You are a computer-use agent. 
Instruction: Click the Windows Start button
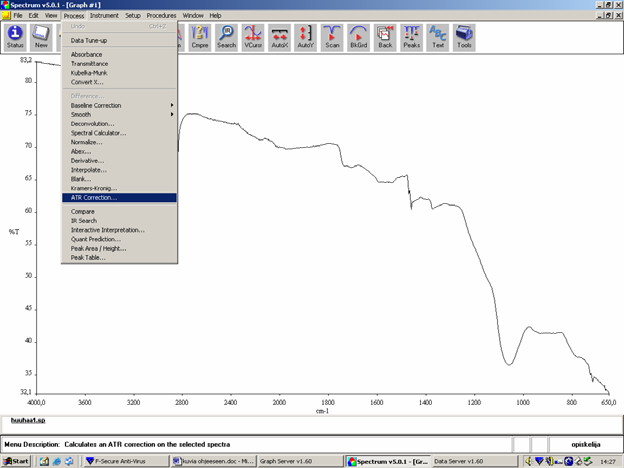pyautogui.click(x=16, y=461)
